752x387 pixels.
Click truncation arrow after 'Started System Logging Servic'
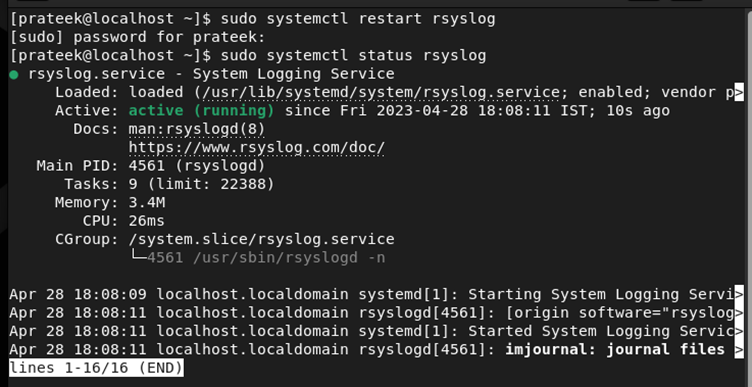[x=739, y=331]
